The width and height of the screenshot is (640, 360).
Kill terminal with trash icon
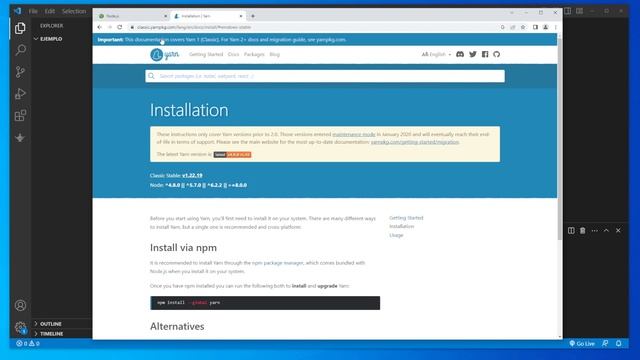point(582,231)
